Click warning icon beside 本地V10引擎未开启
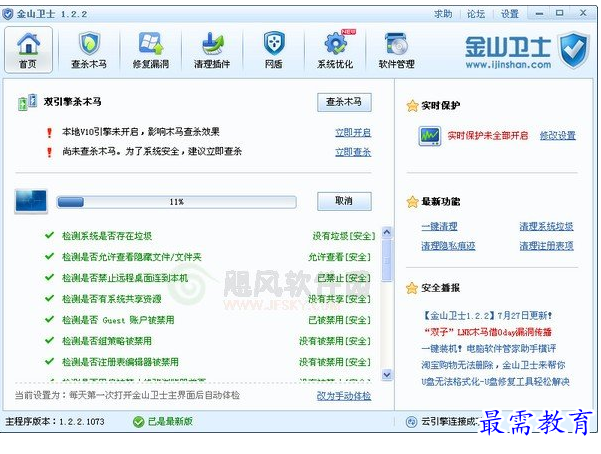Screen dimensions: 601x454 (49, 133)
